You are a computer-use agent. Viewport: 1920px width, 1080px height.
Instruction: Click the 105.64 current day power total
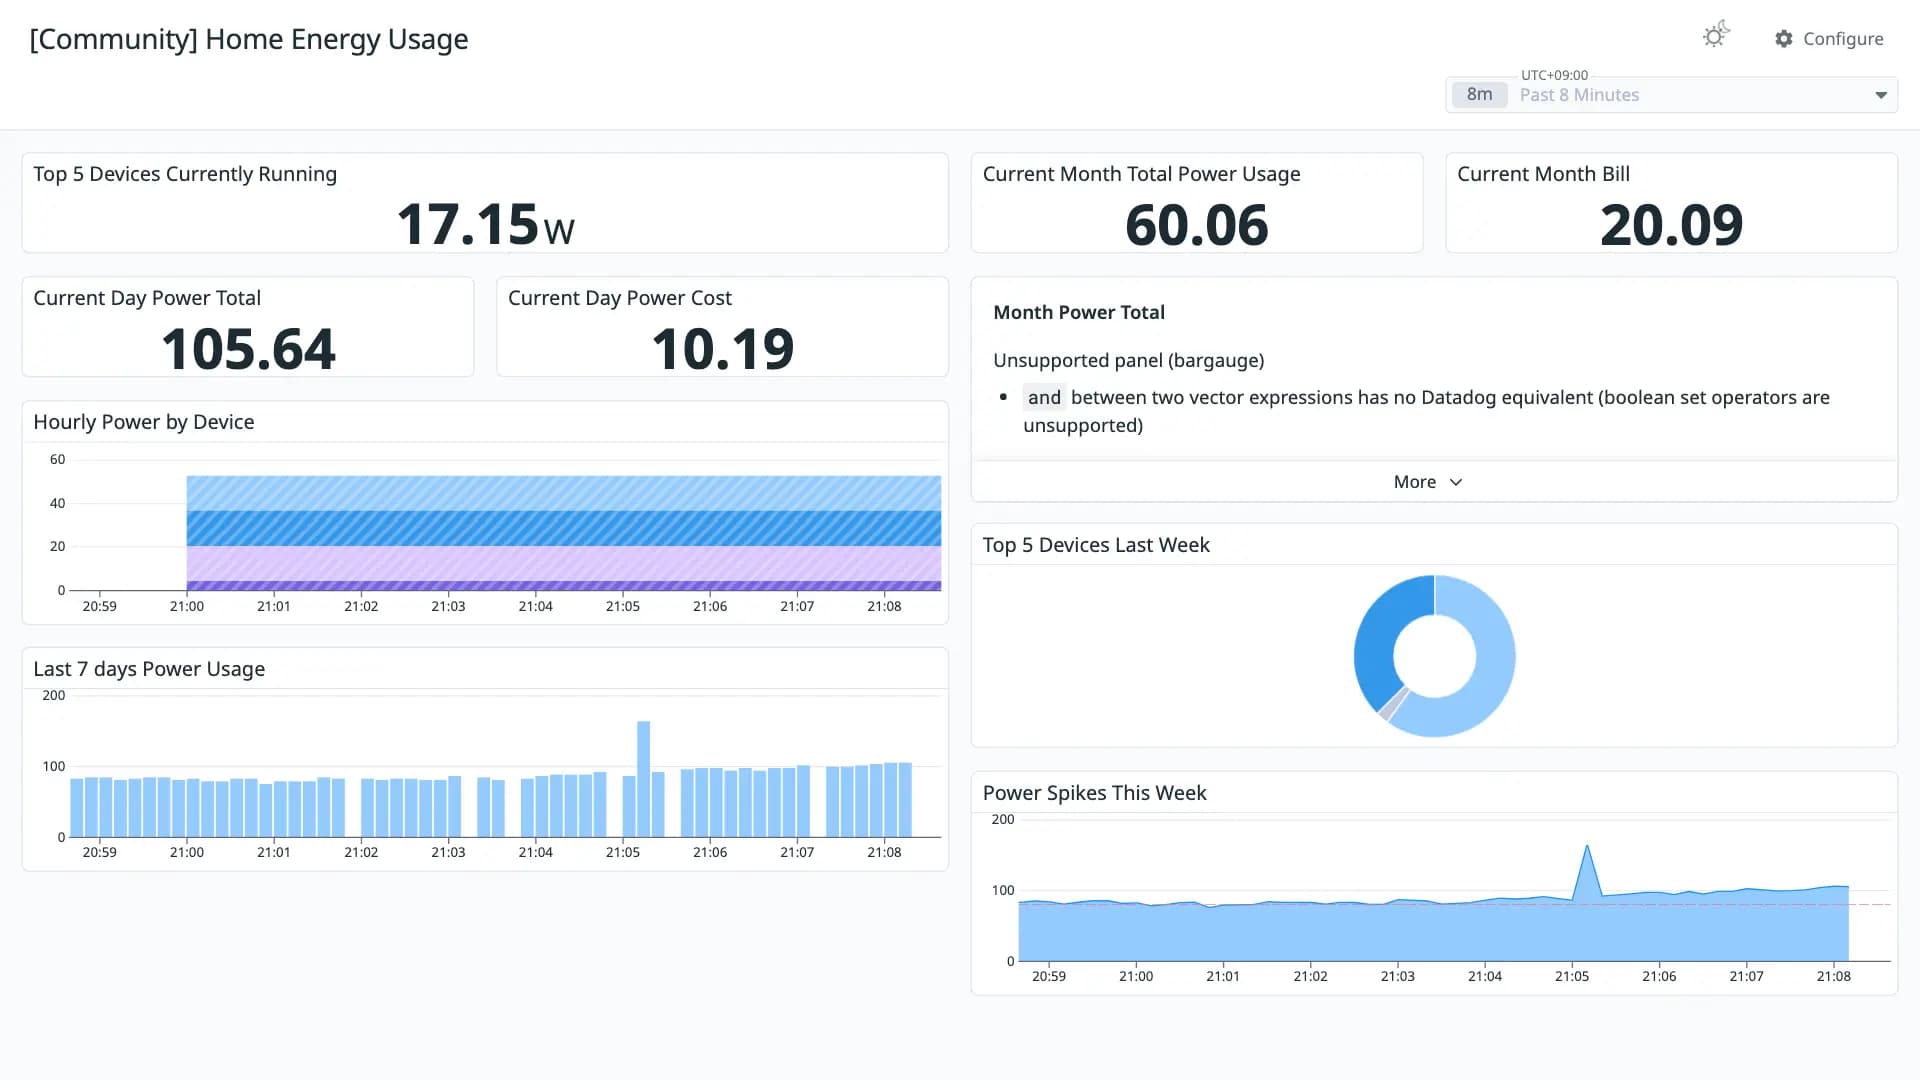pos(248,349)
